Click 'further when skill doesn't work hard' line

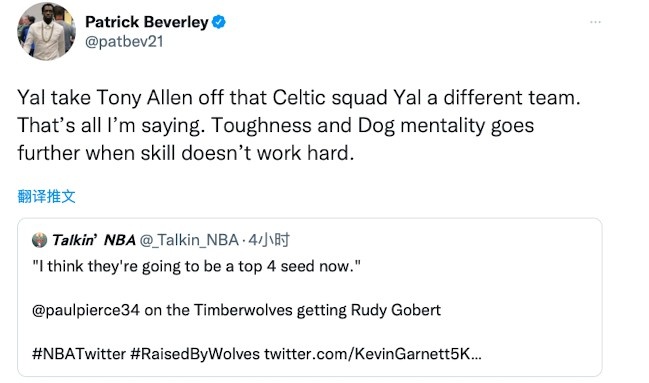pyautogui.click(x=186, y=154)
